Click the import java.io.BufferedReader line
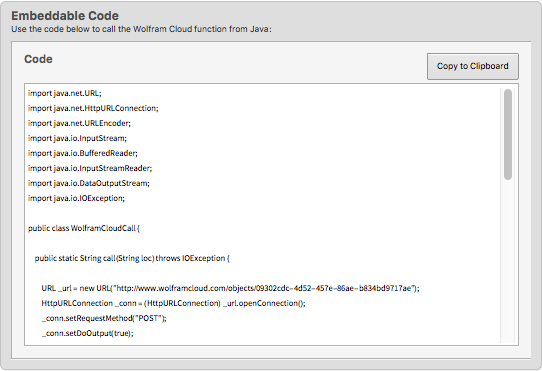This screenshot has height=371, width=542. [83, 153]
